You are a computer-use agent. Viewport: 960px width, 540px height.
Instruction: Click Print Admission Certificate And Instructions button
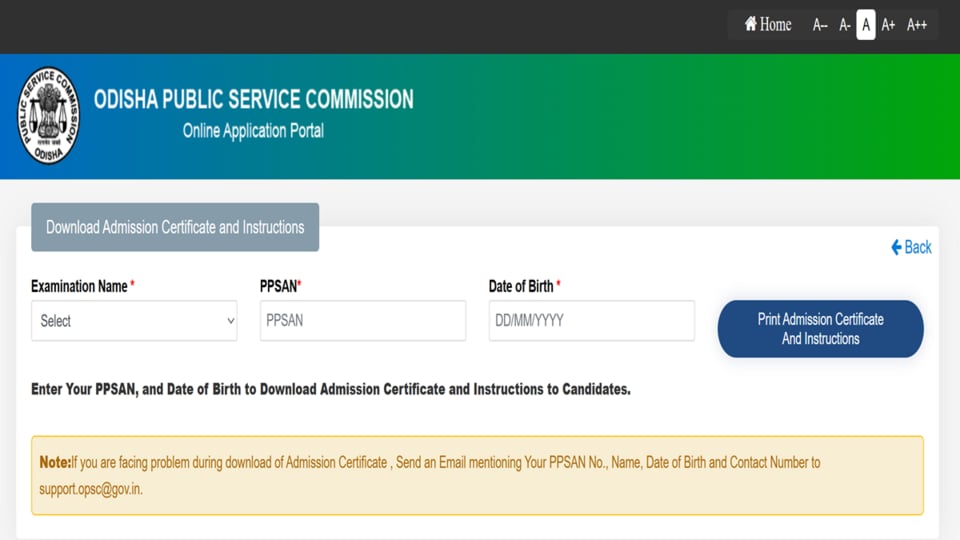click(x=820, y=329)
